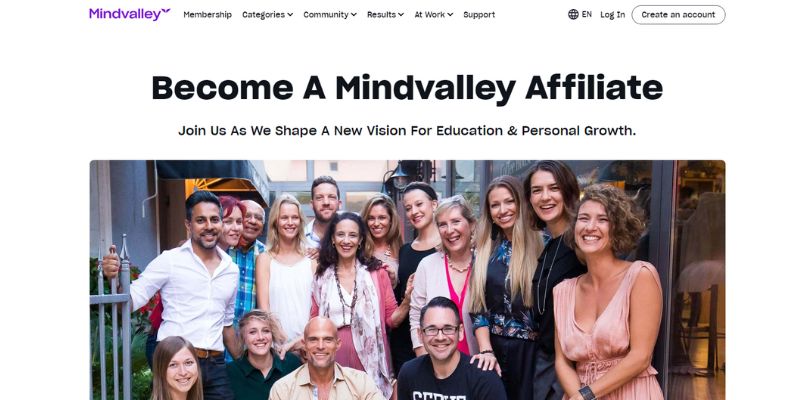Go to the Support page
This screenshot has width=800, height=400.
(479, 15)
